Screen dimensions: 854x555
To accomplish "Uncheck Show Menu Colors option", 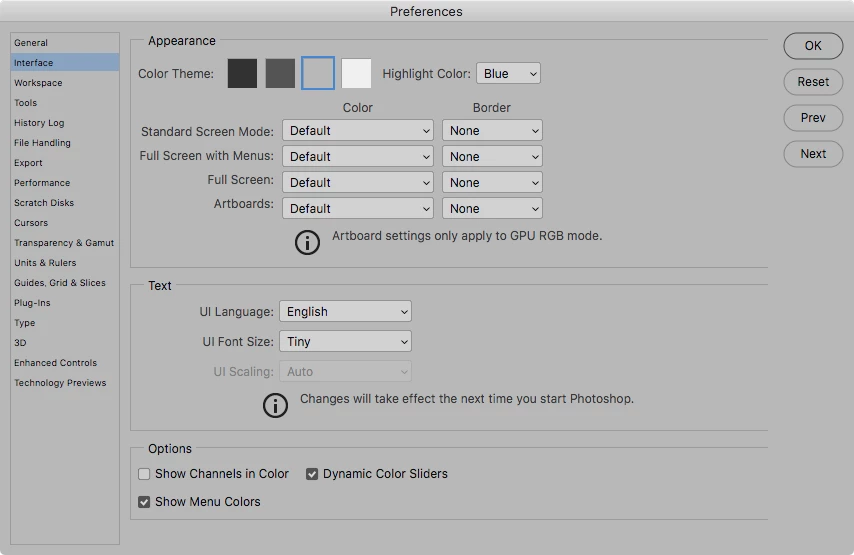I will click(144, 502).
